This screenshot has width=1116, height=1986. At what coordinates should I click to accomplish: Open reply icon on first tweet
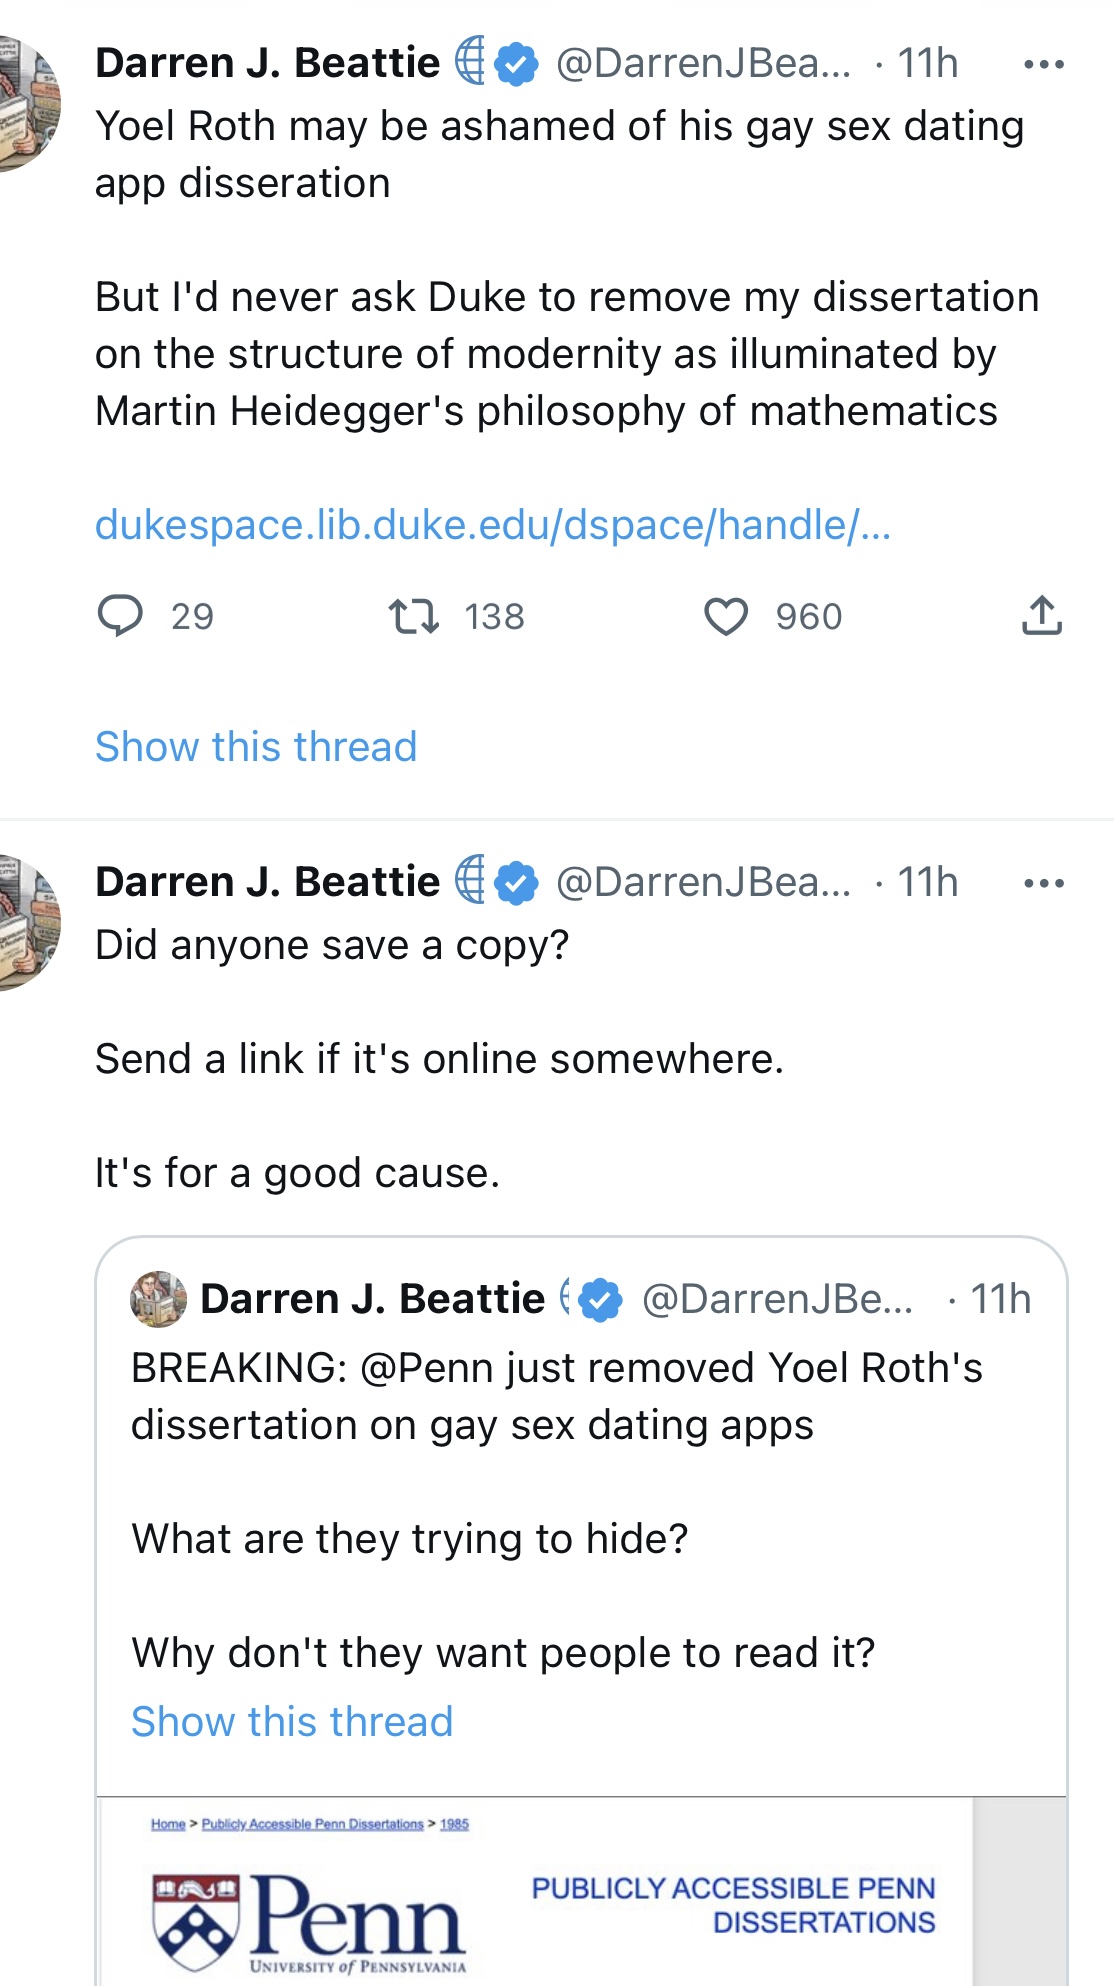120,616
